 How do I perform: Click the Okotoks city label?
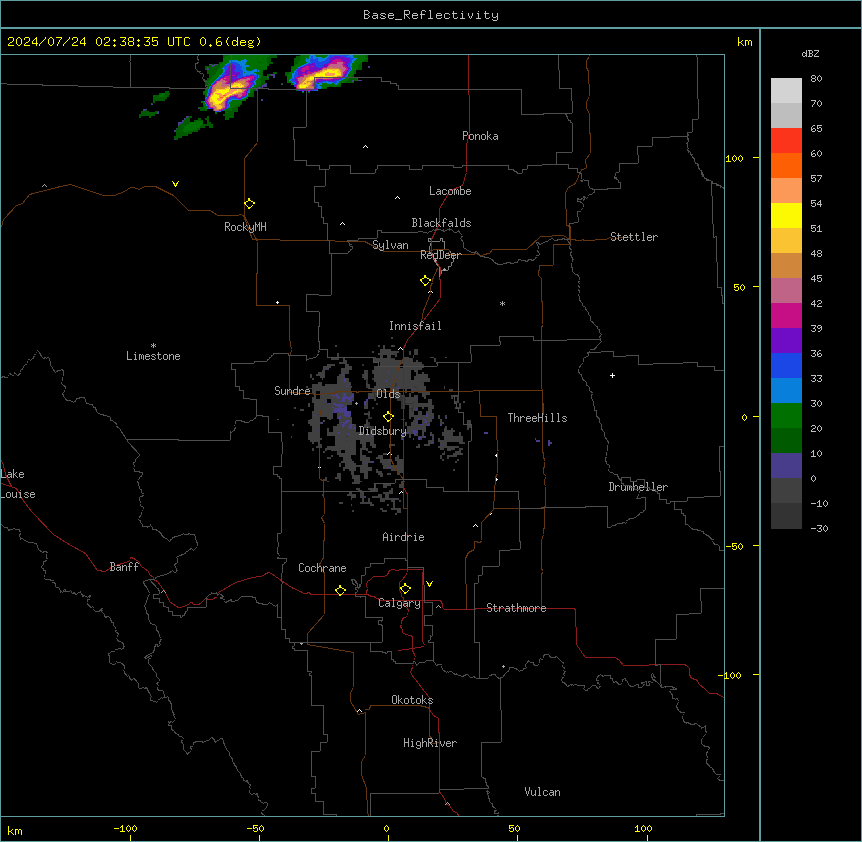412,700
